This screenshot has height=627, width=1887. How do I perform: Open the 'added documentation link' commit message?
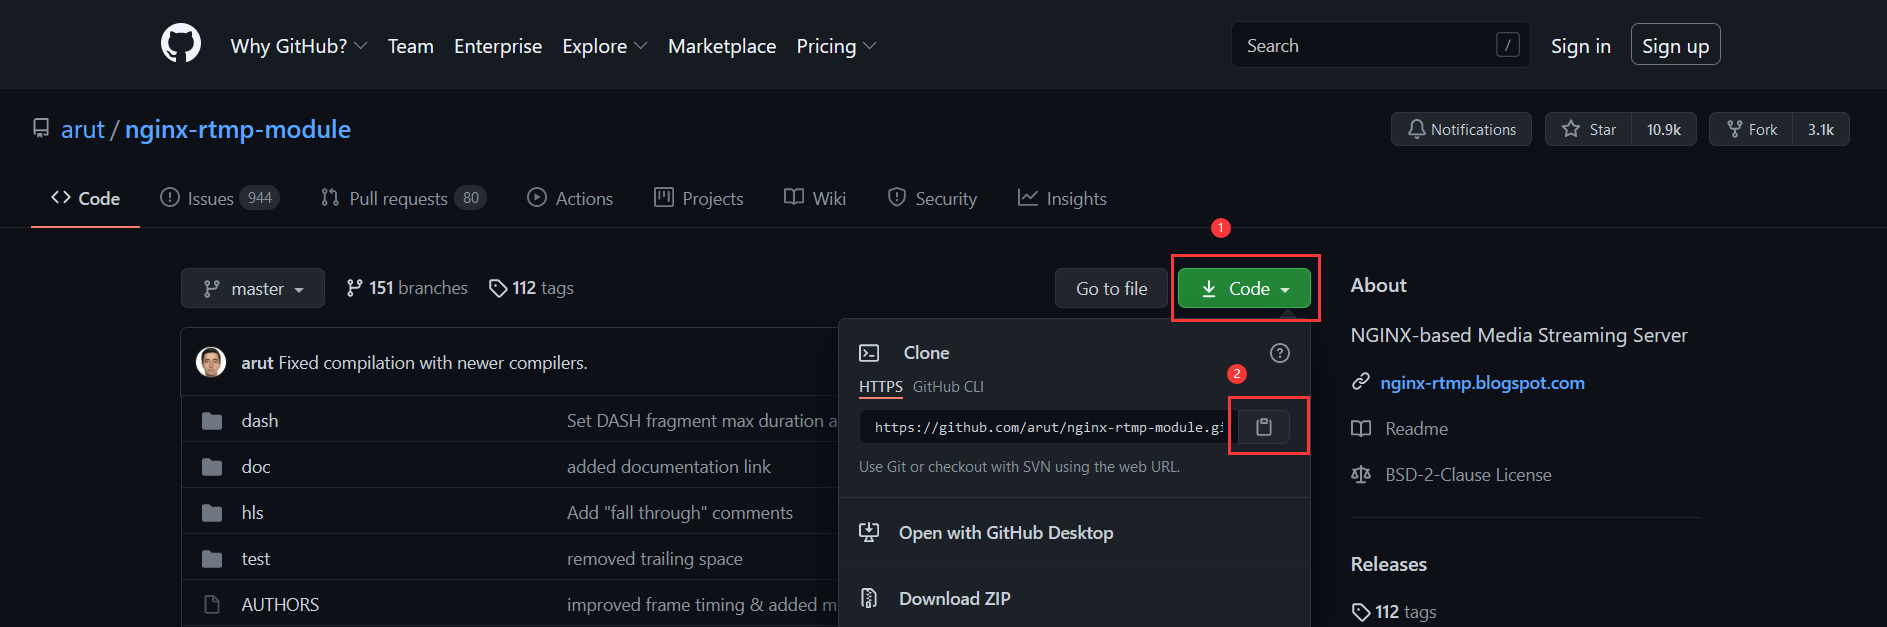[x=668, y=467]
